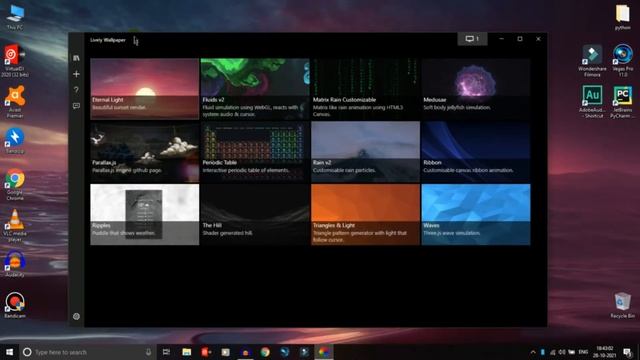Click the Recycle Bin icon
Viewport: 640px width, 360px height.
point(622,305)
